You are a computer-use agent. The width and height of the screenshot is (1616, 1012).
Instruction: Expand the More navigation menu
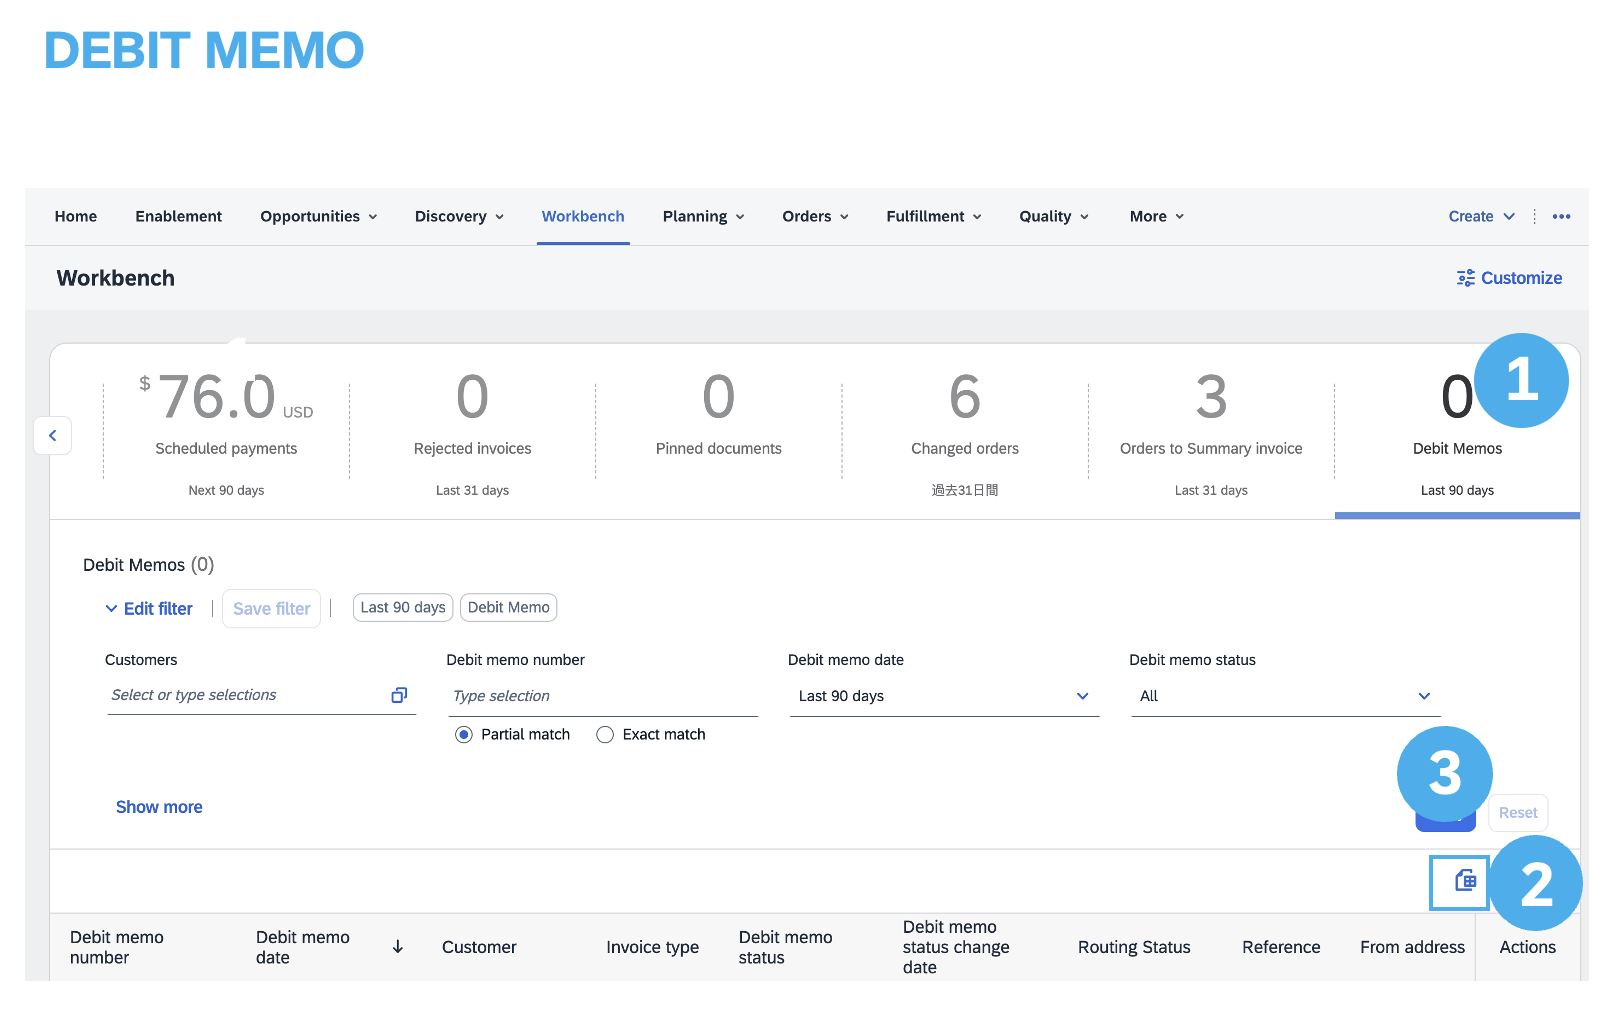pyautogui.click(x=1156, y=217)
